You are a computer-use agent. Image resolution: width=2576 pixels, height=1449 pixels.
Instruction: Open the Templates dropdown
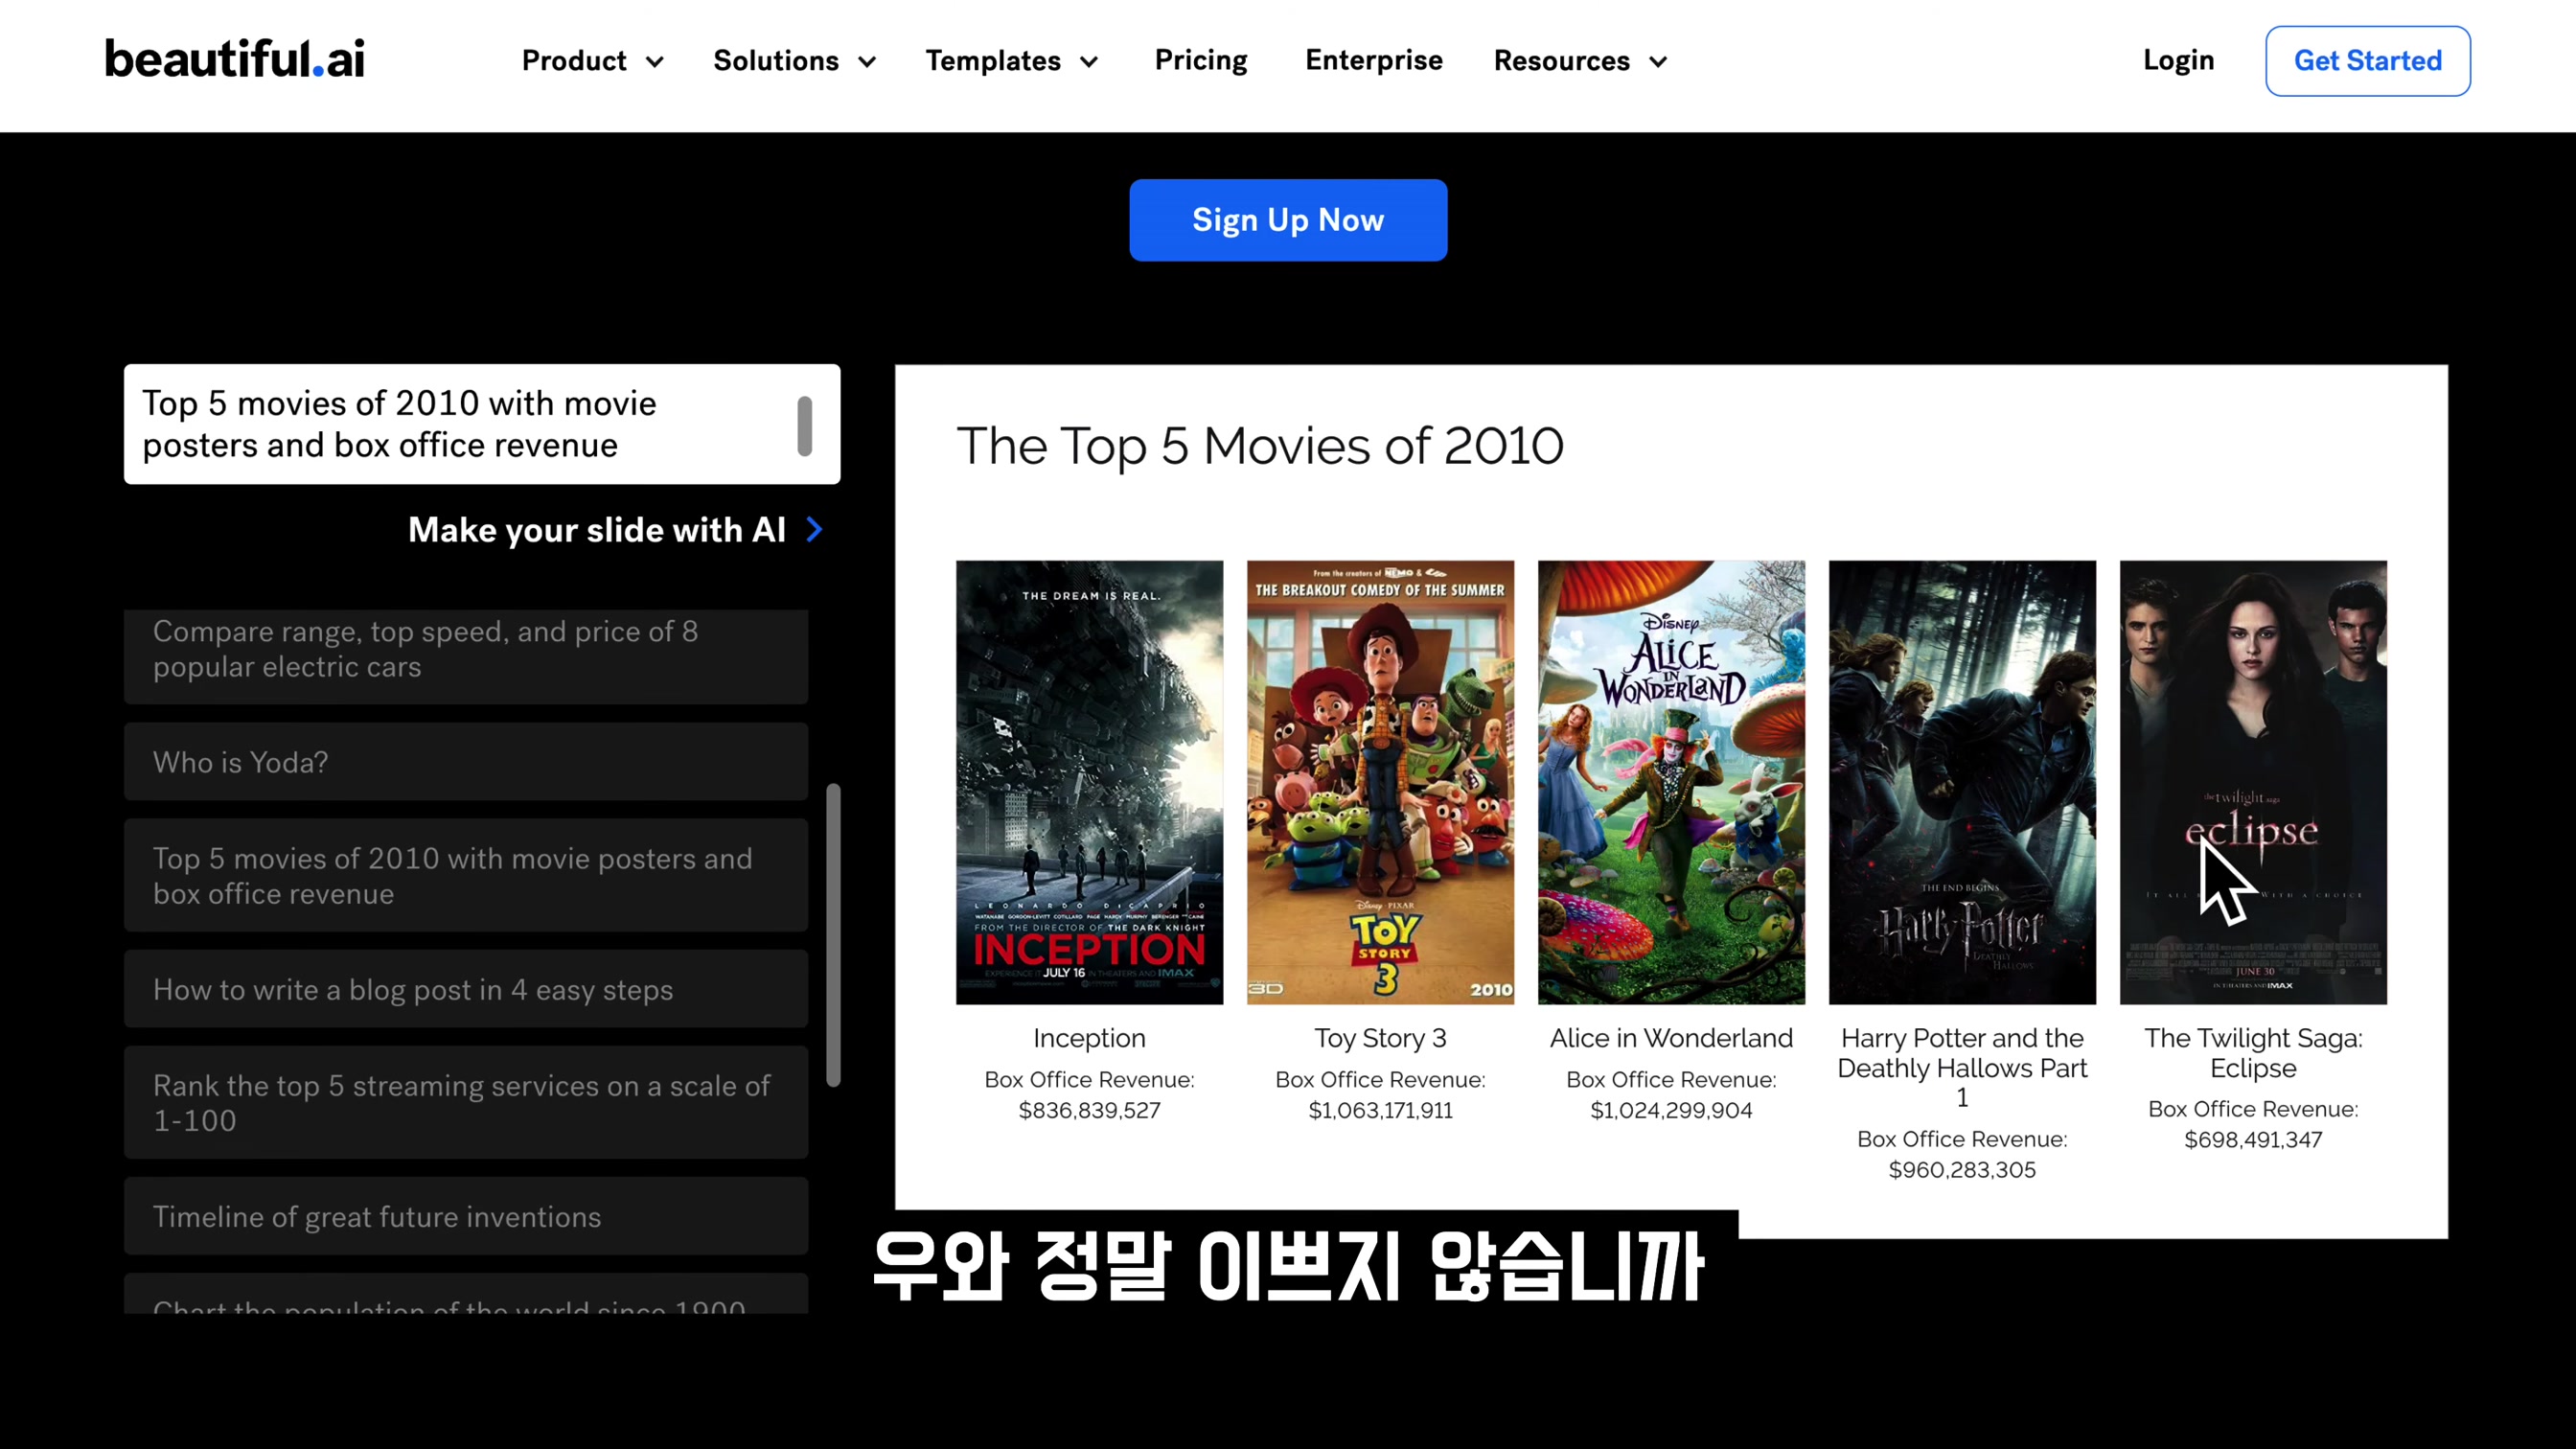pos(1012,61)
